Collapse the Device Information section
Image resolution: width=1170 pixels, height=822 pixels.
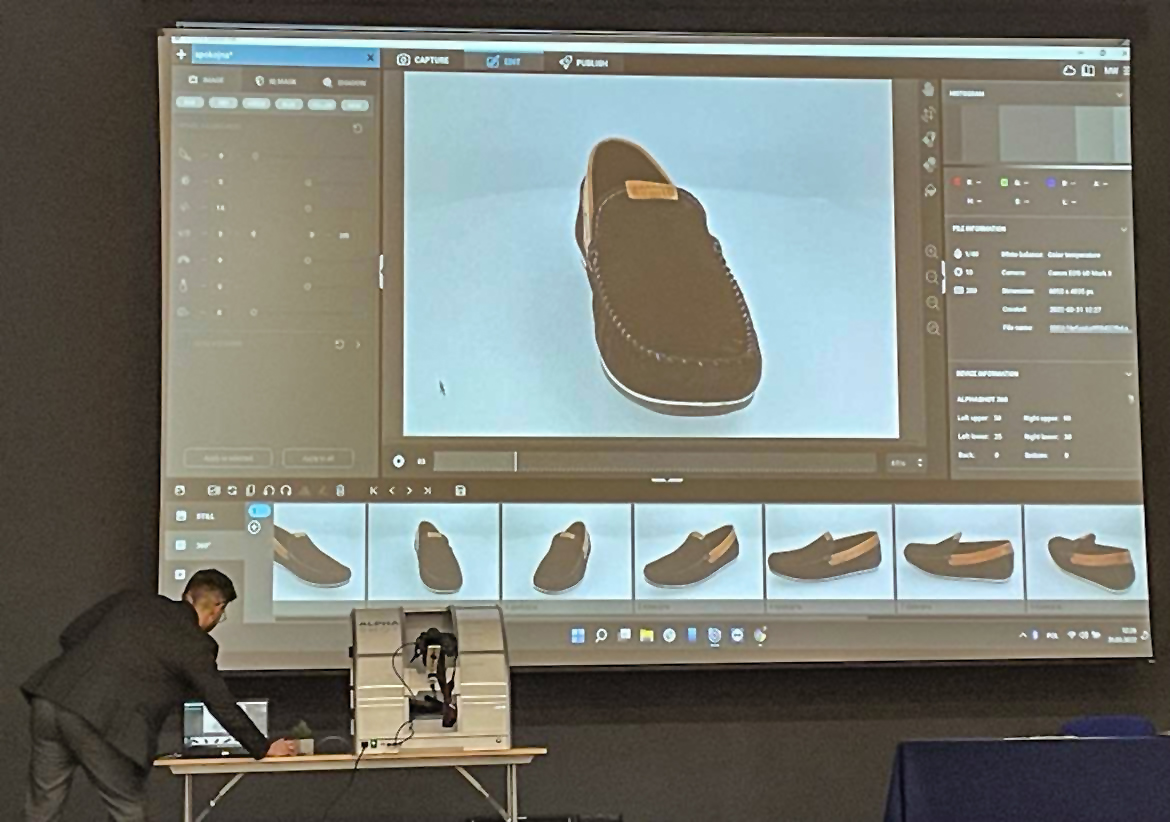(x=1127, y=374)
